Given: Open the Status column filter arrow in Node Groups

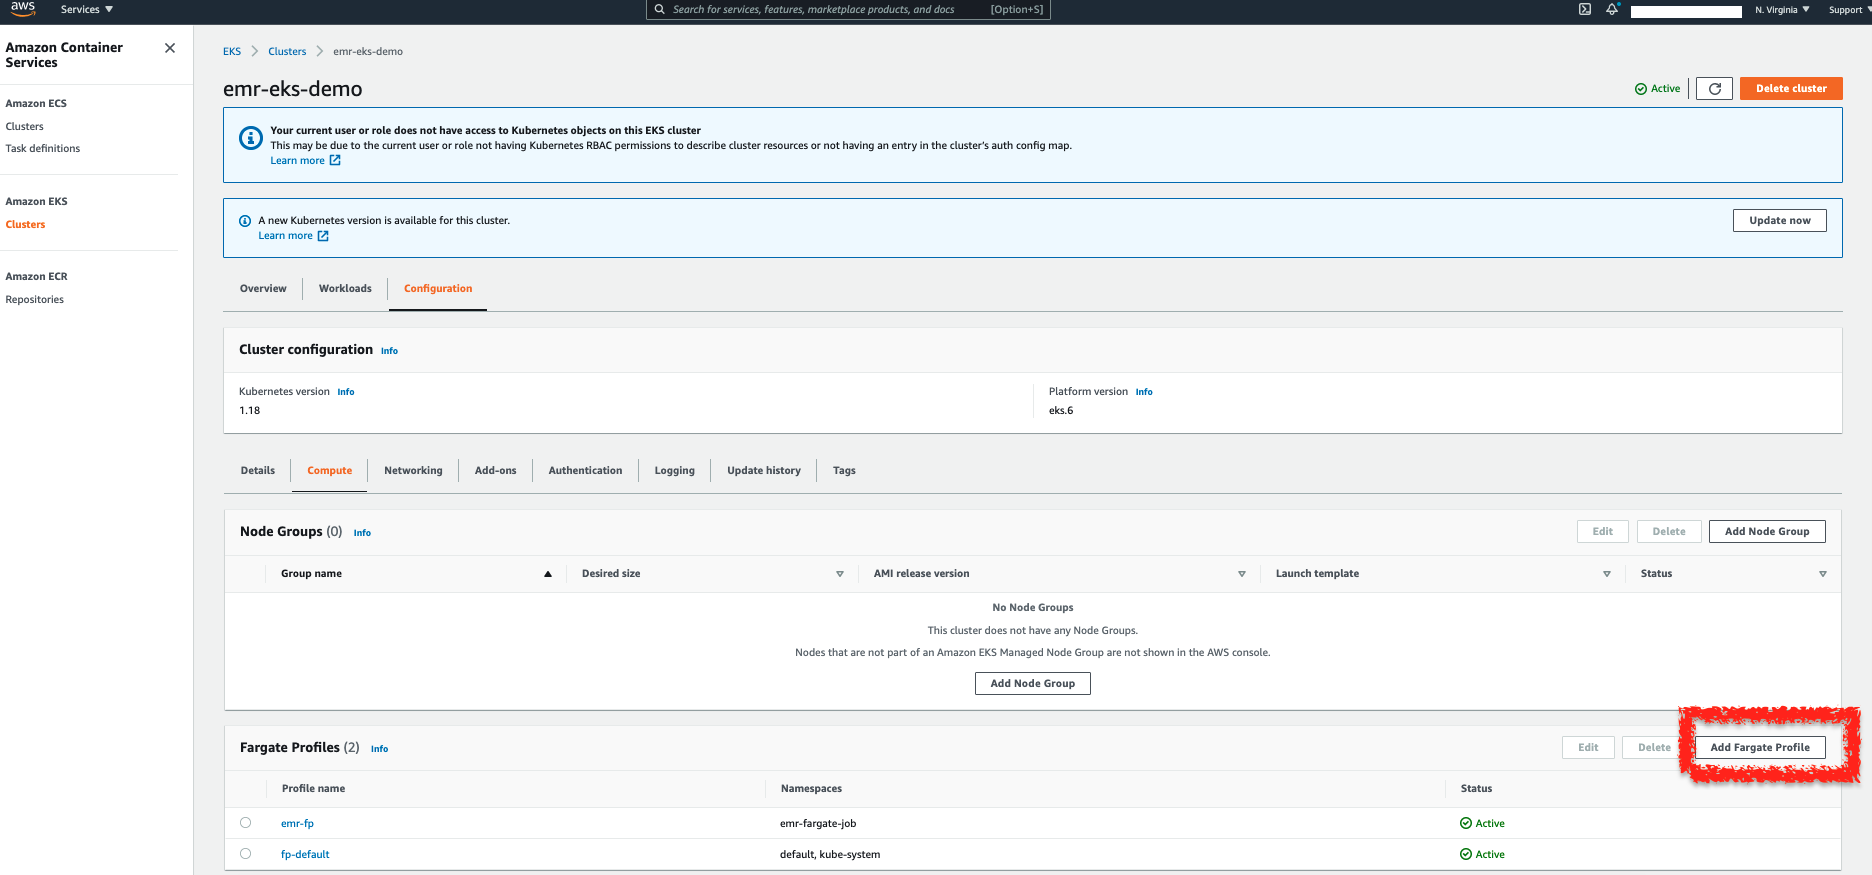Looking at the screenshot, I should coord(1822,574).
